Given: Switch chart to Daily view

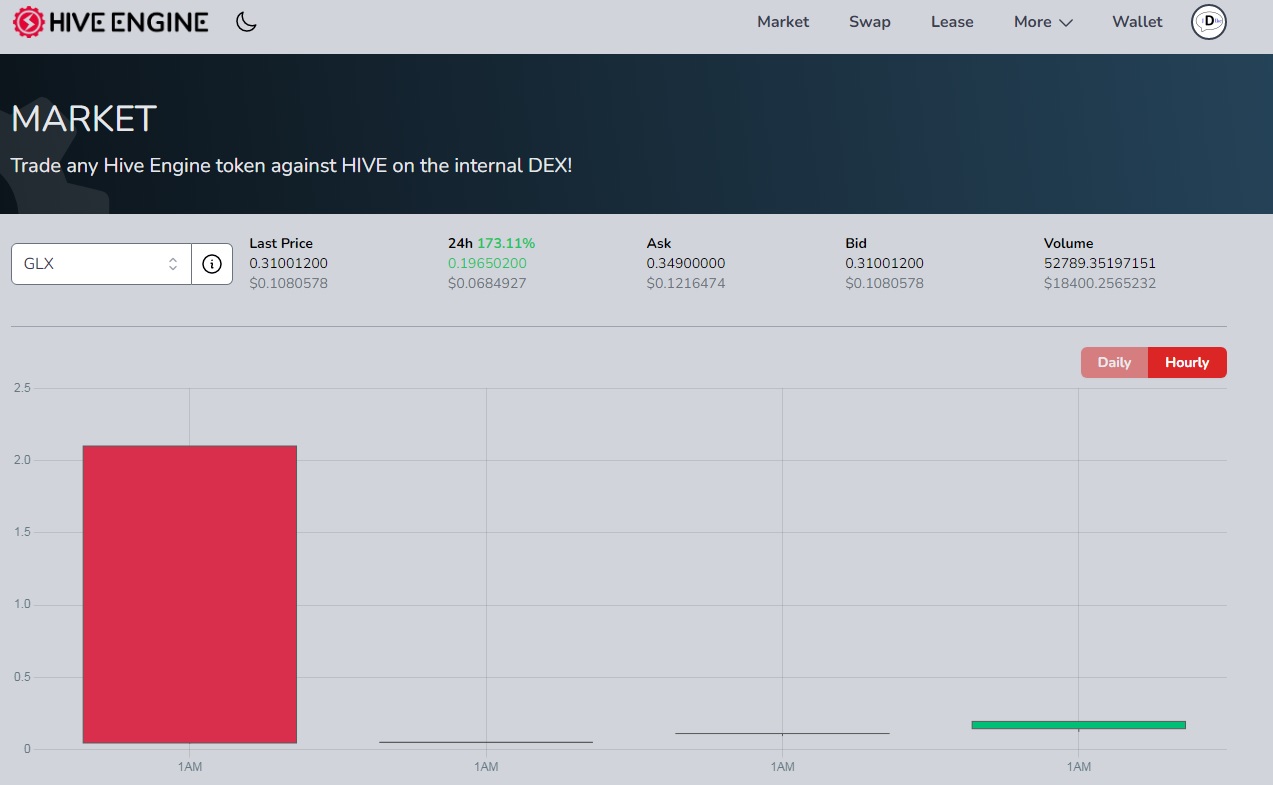Looking at the screenshot, I should (1114, 362).
